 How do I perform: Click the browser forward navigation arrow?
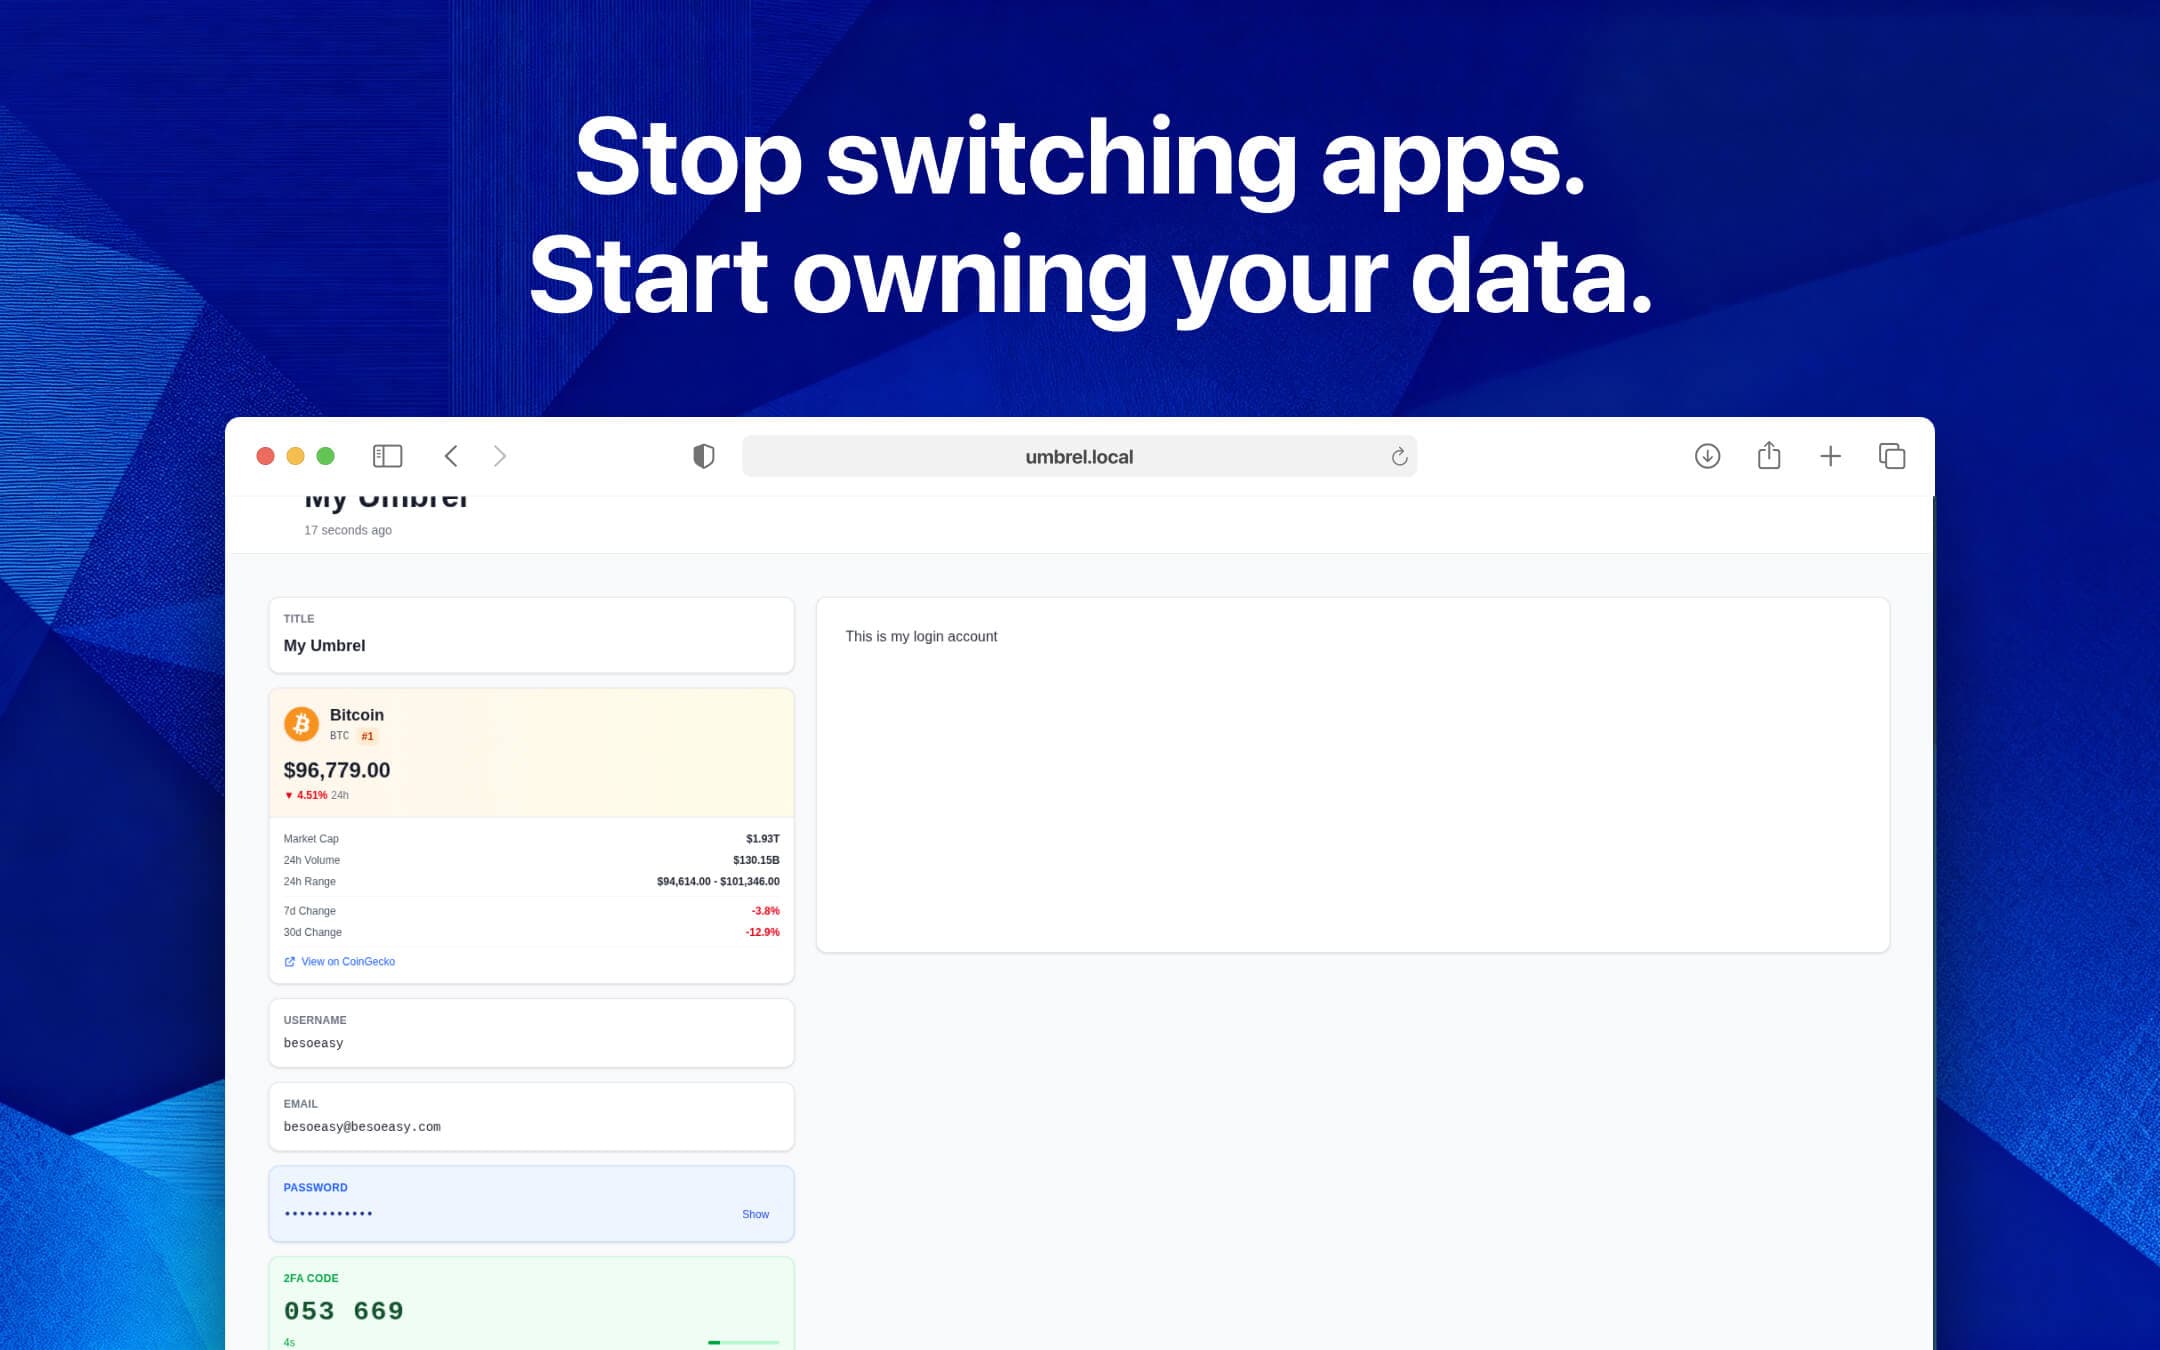pyautogui.click(x=499, y=455)
